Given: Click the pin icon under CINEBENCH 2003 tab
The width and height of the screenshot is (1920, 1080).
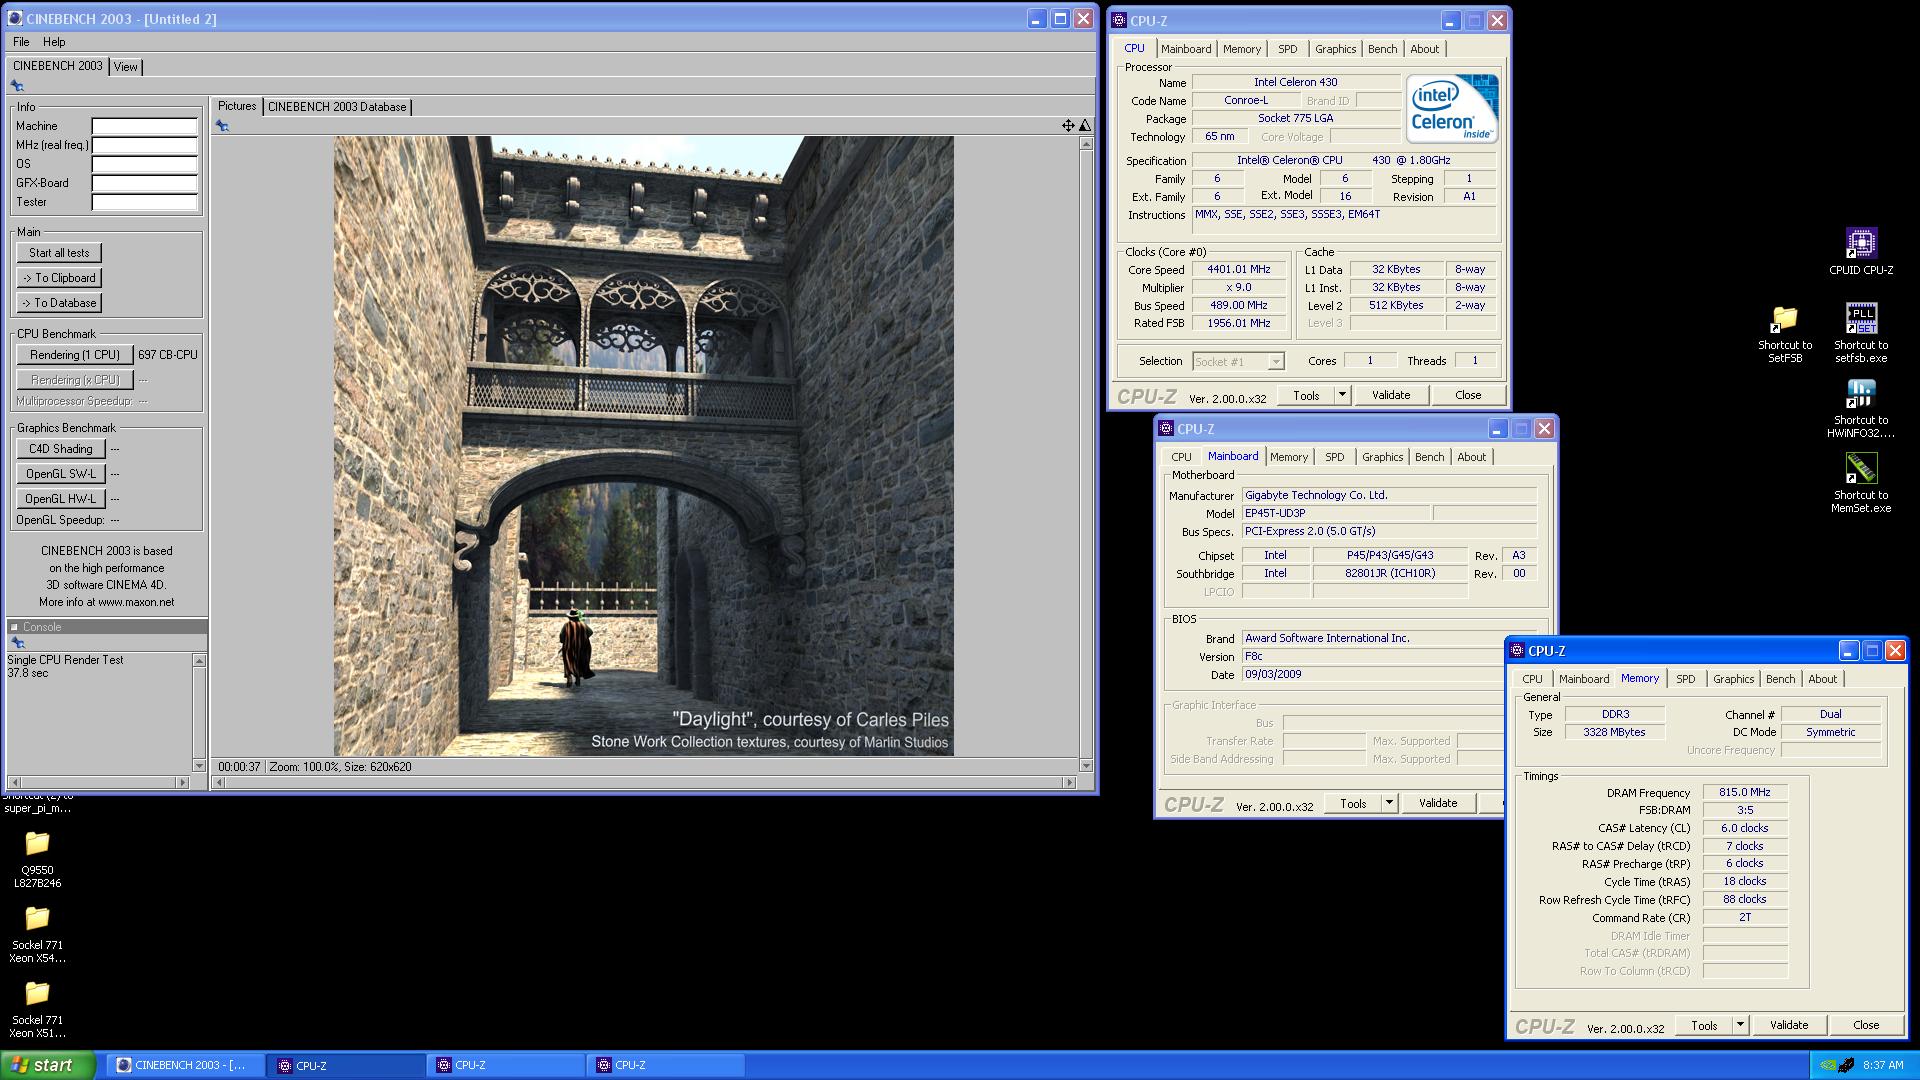Looking at the screenshot, I should tap(17, 86).
